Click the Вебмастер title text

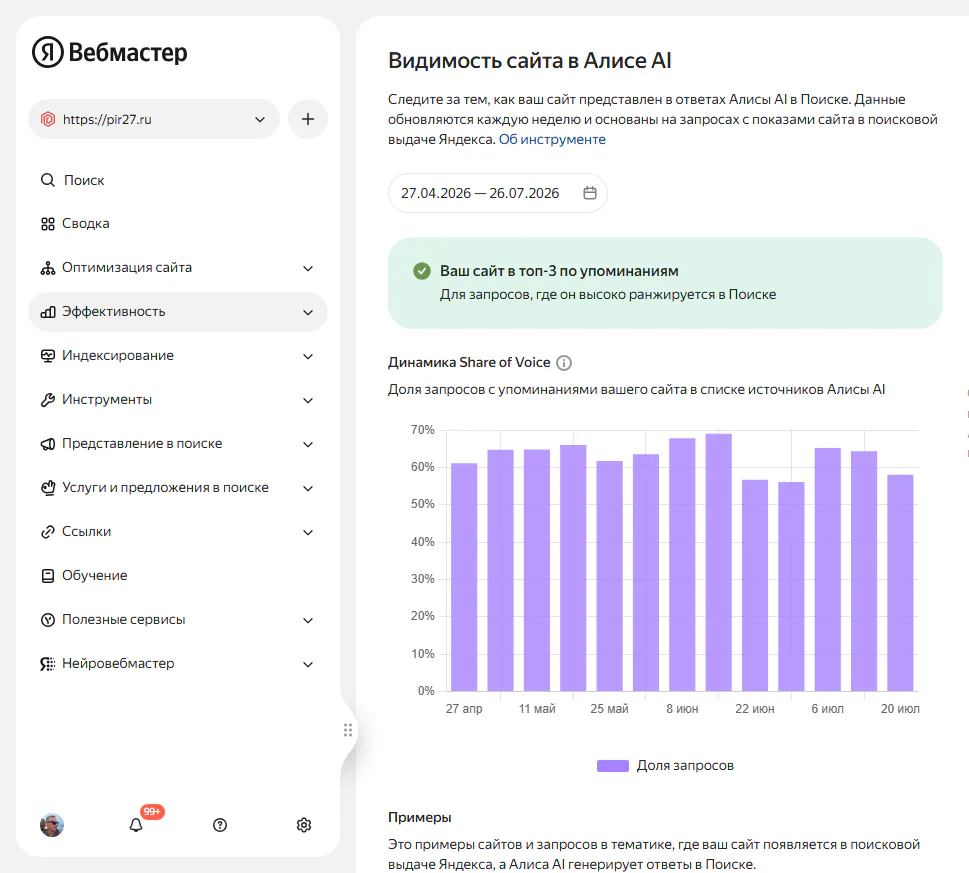(x=128, y=53)
